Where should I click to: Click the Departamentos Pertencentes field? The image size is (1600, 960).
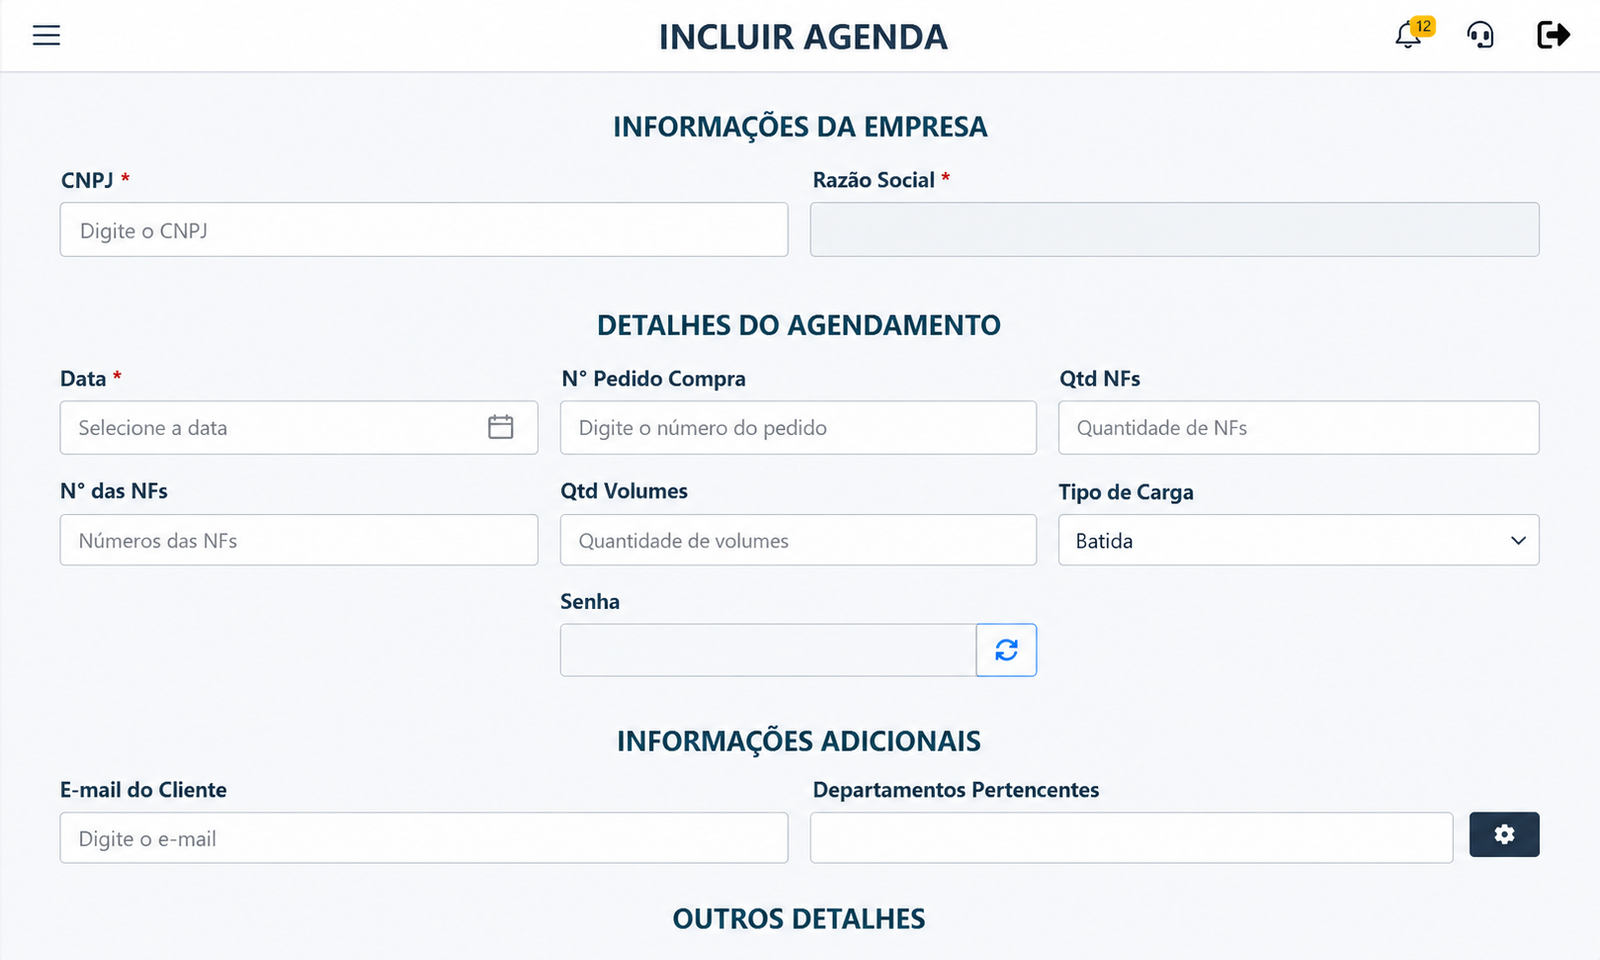1131,838
